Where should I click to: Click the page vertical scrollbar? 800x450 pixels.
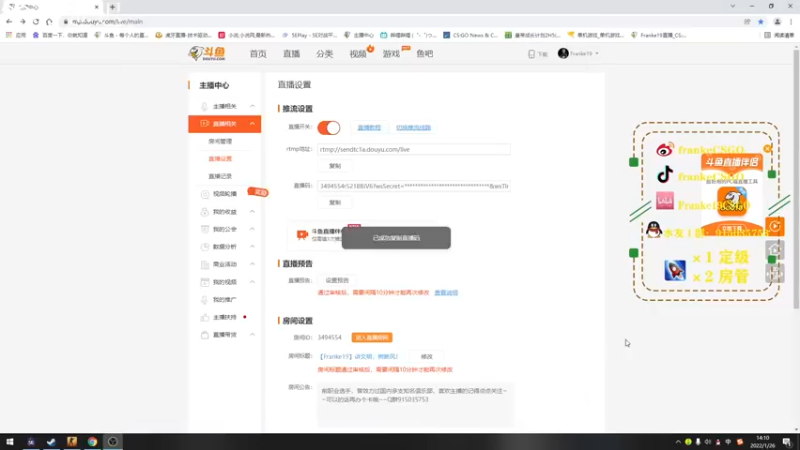point(796,179)
